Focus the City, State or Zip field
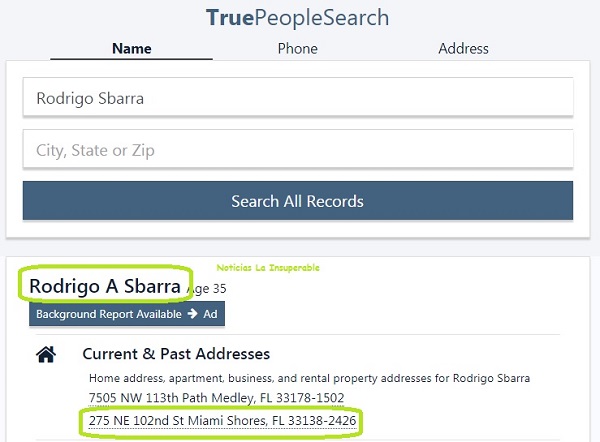 [298, 149]
